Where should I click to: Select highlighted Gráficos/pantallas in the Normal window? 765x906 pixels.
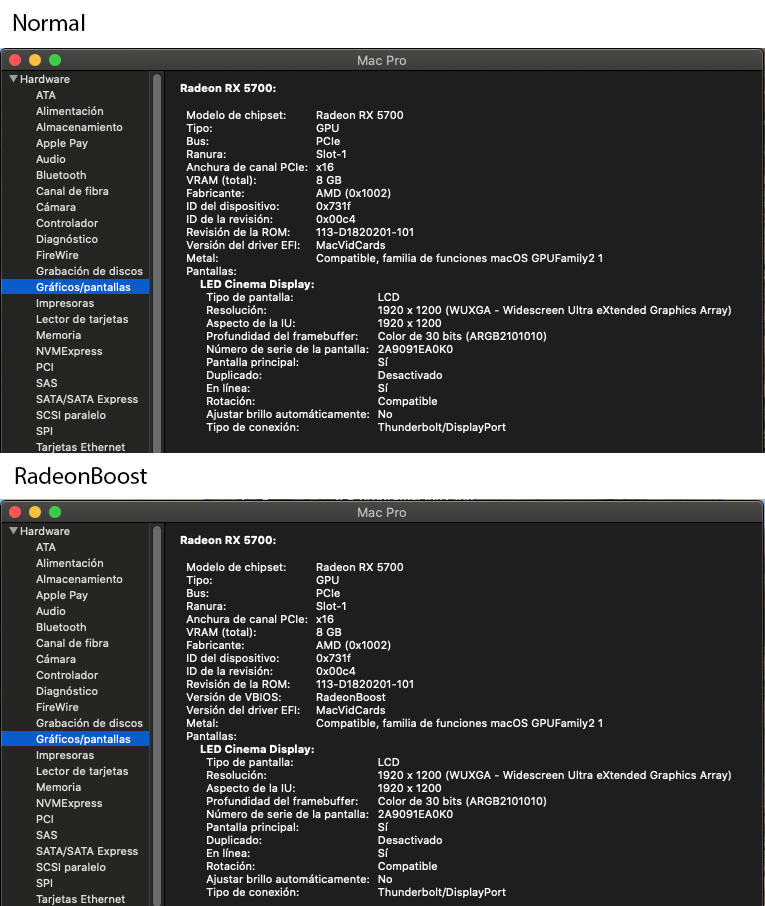[75, 287]
